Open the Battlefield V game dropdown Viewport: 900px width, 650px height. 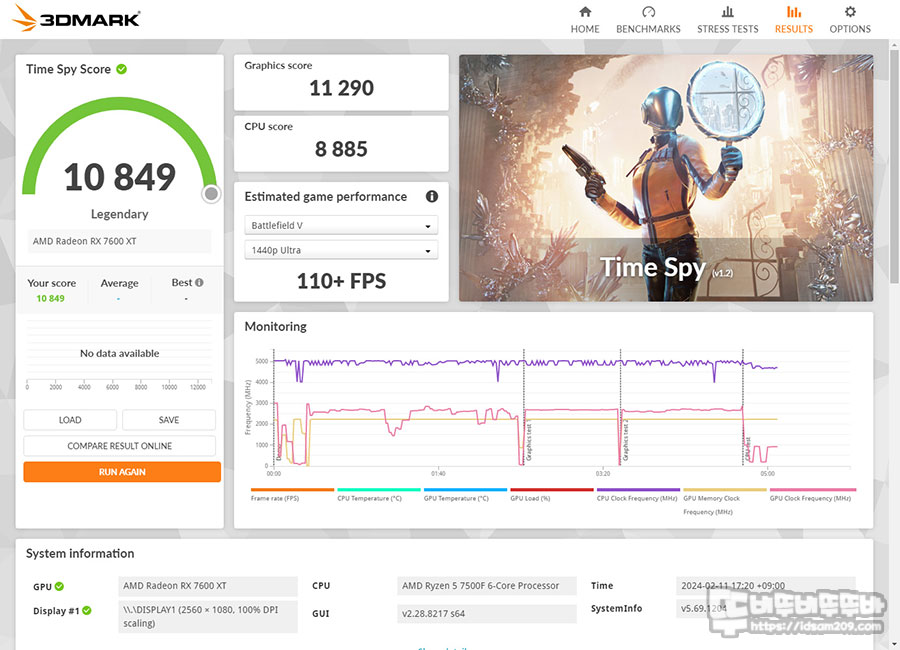pyautogui.click(x=342, y=225)
